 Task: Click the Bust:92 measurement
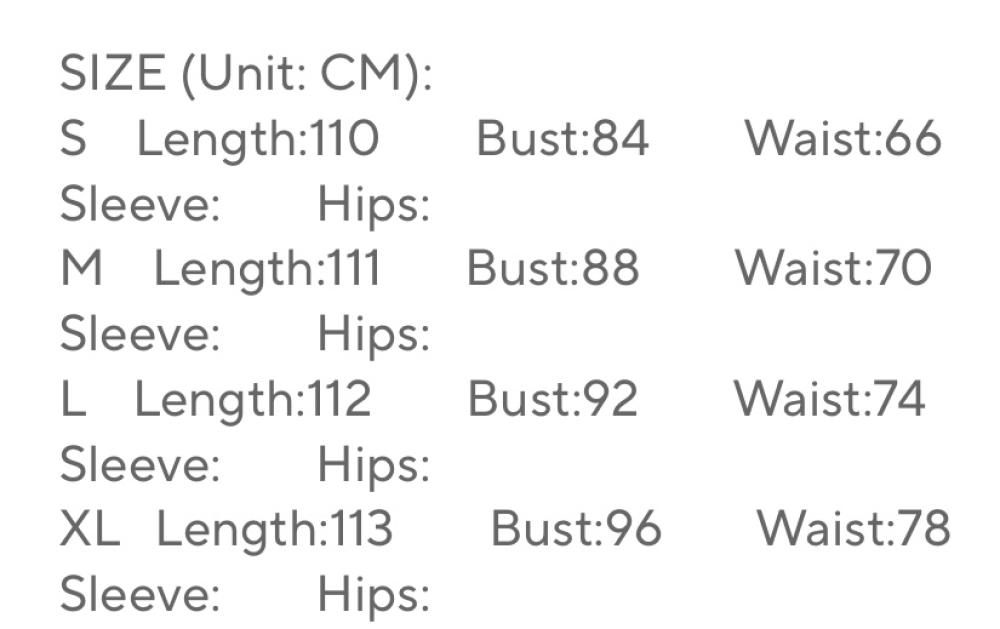(x=552, y=400)
